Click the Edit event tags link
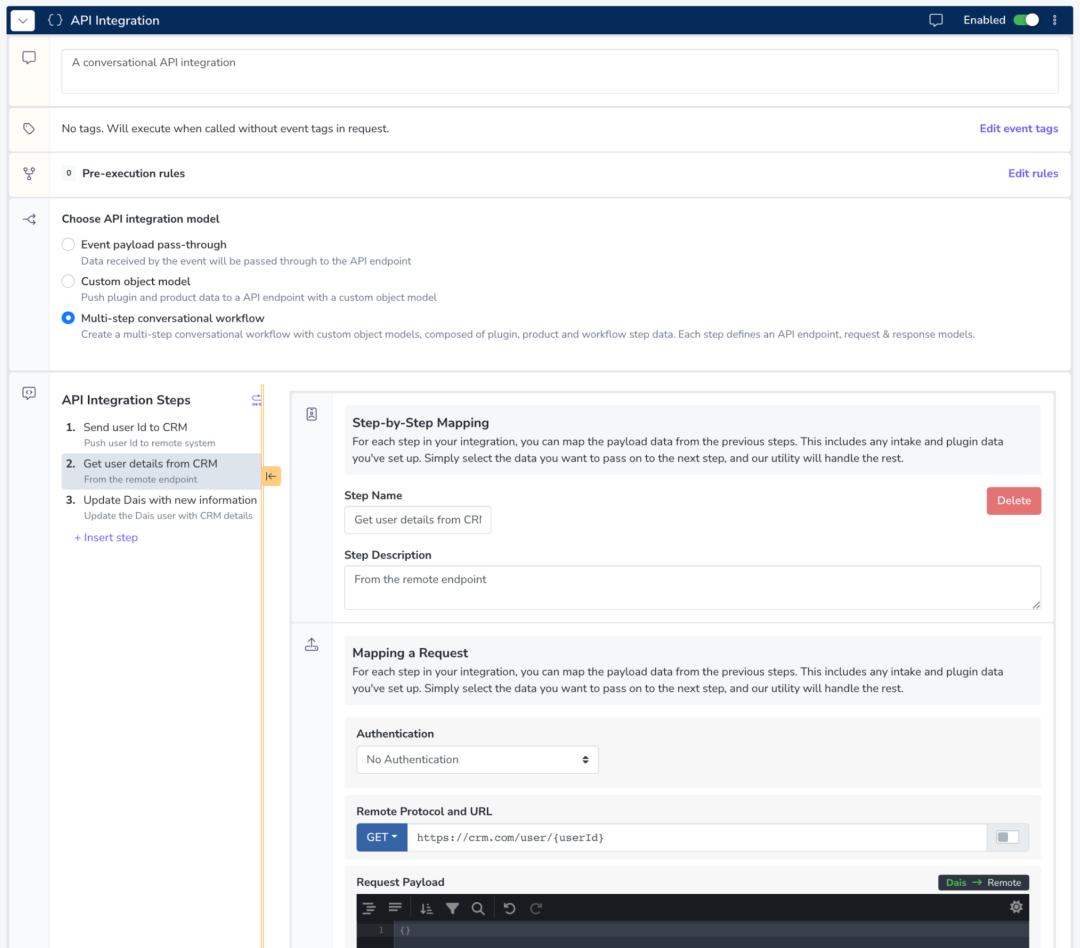This screenshot has height=948, width=1080. coord(1018,129)
